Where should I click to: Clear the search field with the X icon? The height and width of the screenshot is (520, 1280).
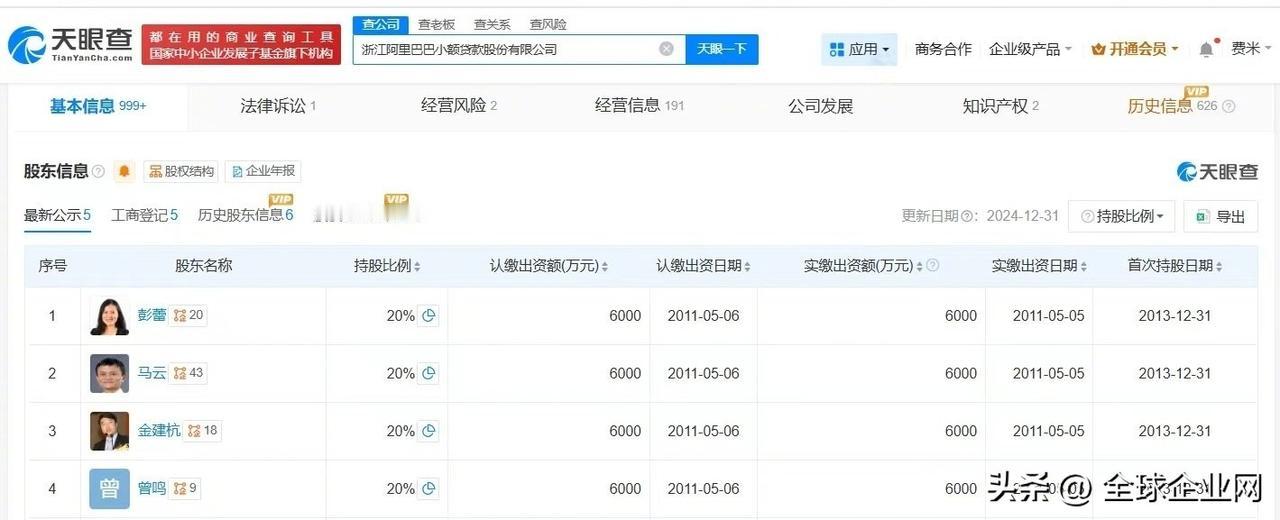coord(666,49)
